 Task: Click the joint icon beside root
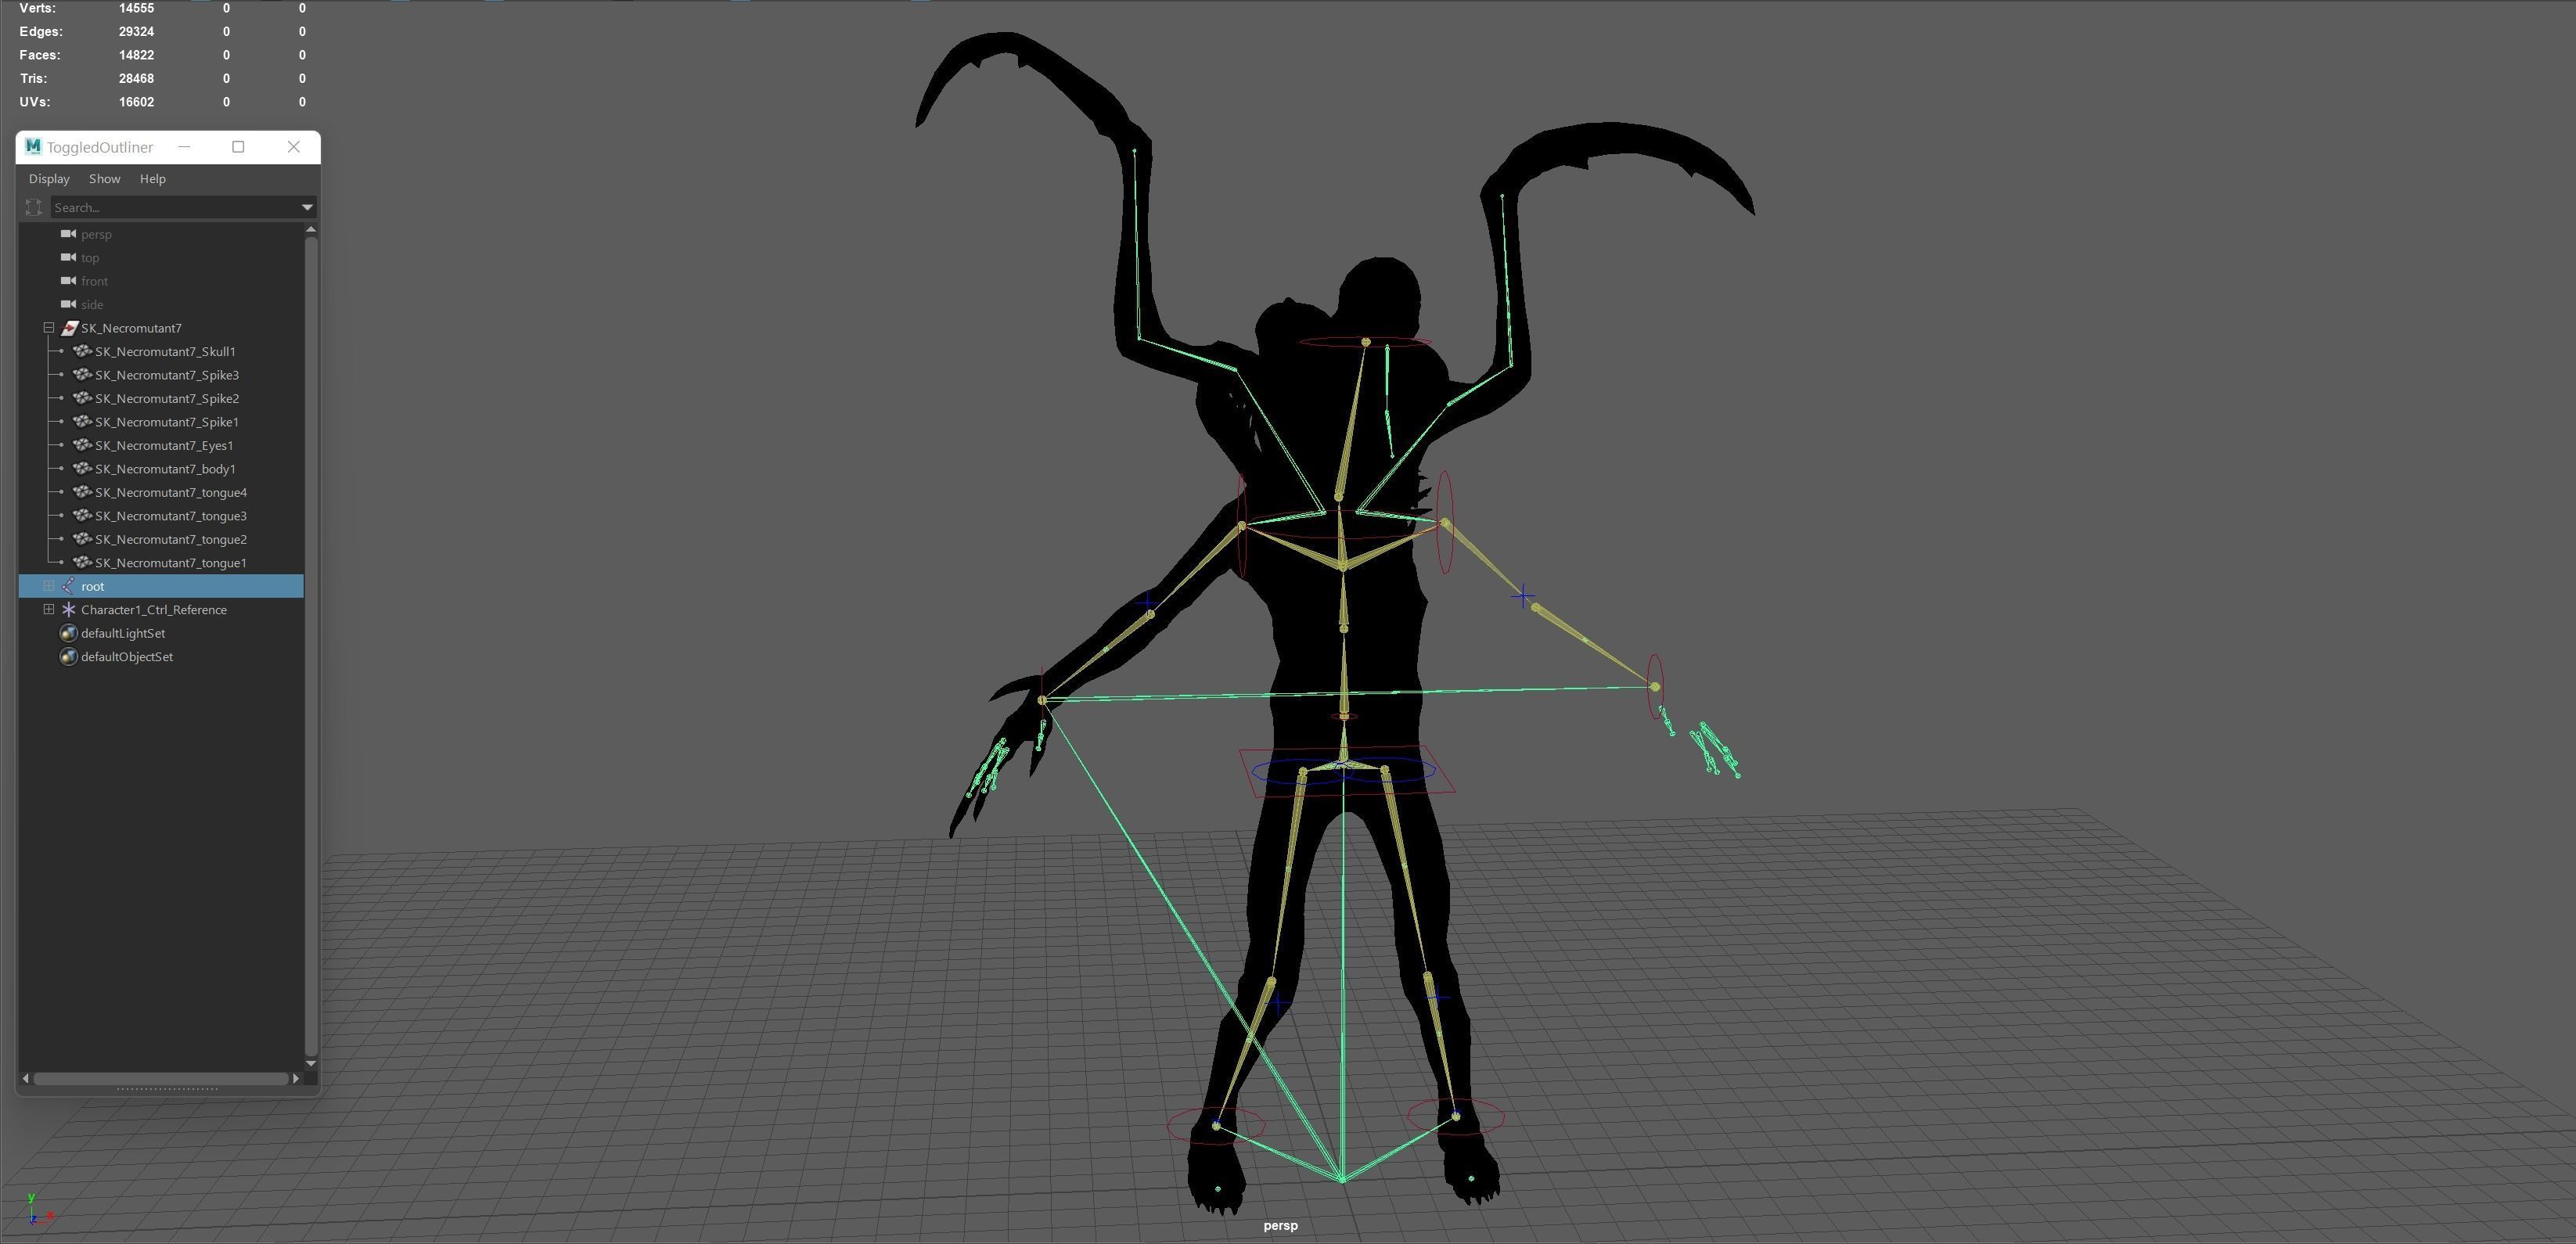click(68, 586)
